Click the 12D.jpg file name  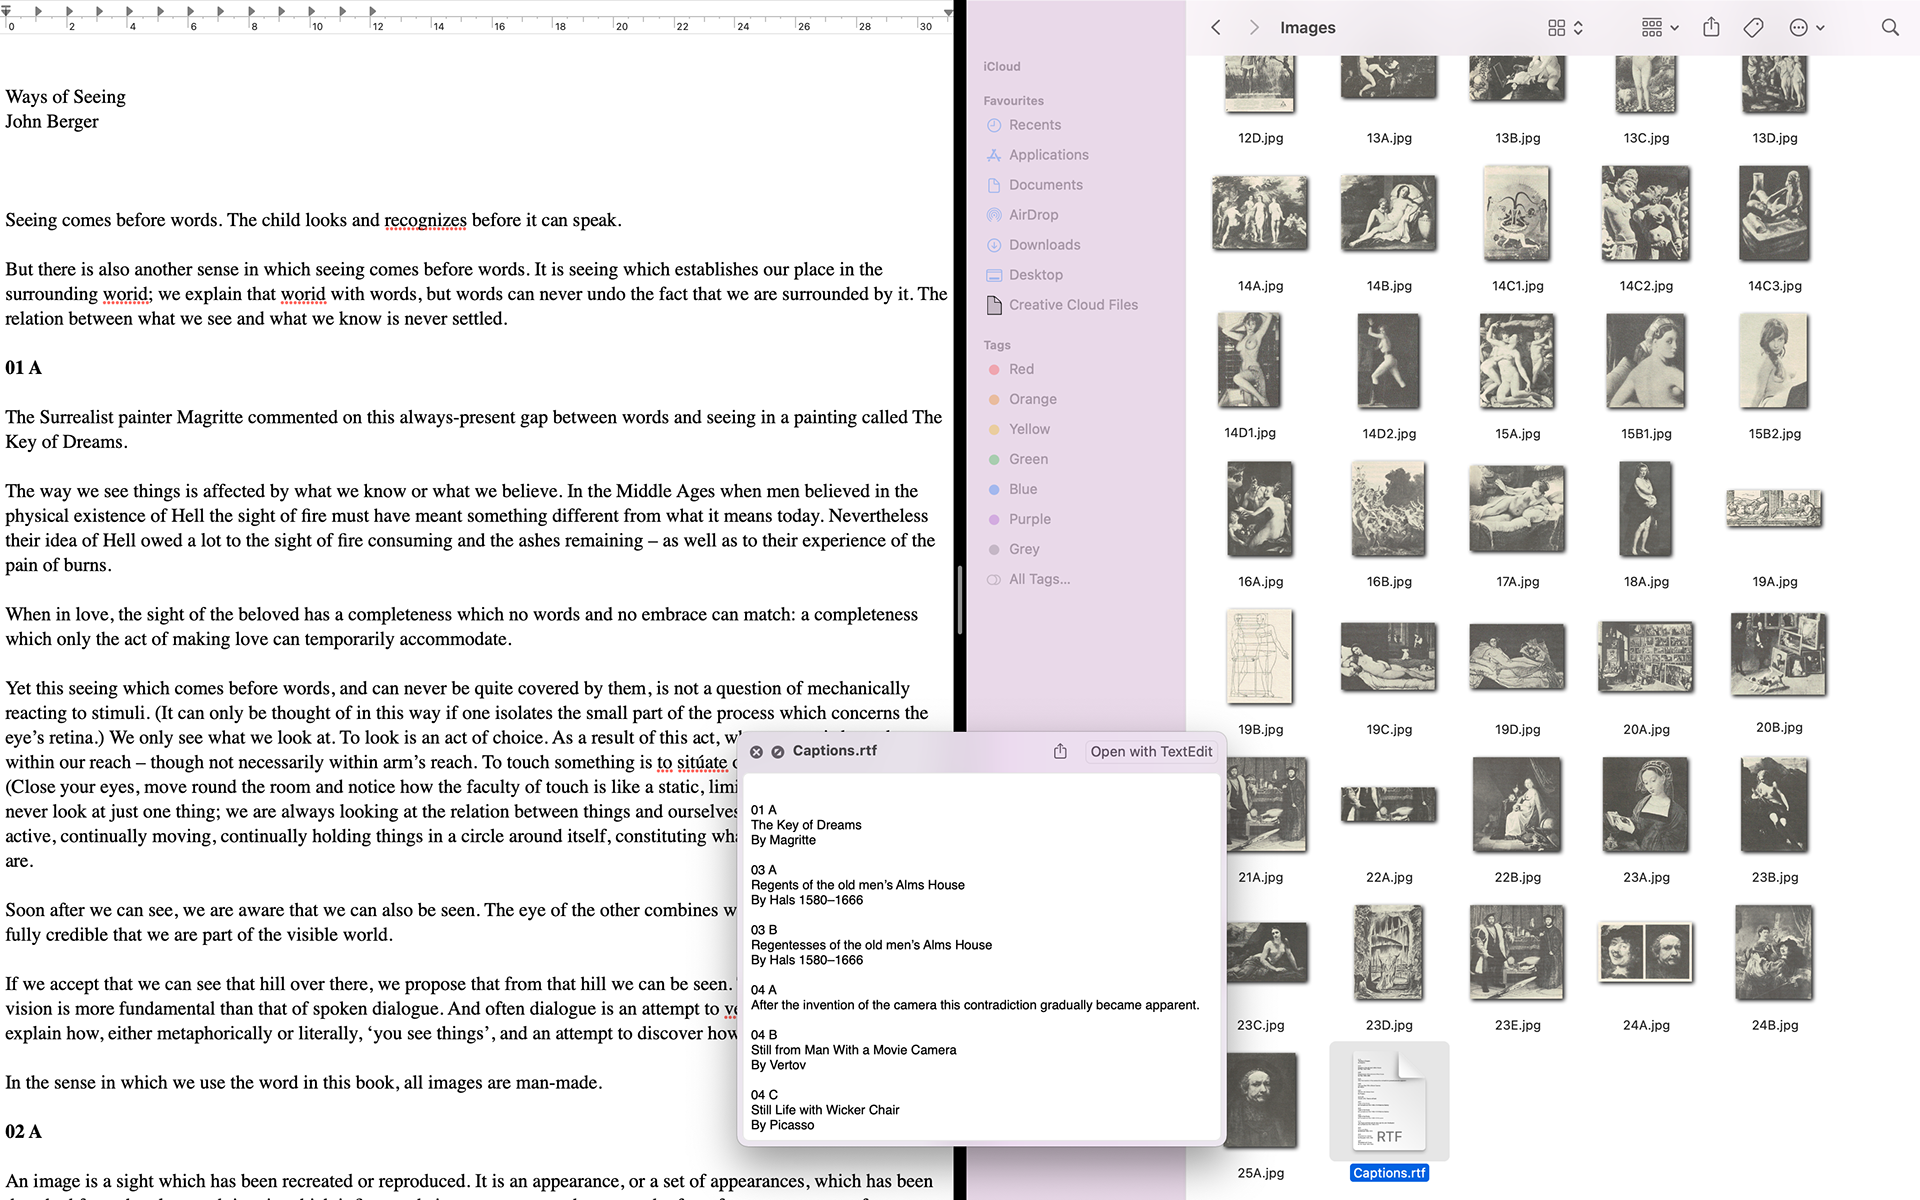[x=1260, y=138]
